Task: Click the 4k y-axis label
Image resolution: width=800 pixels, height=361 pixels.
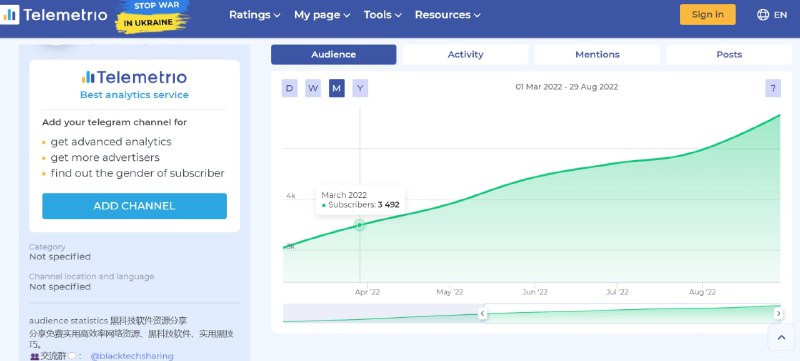Action: tap(291, 196)
